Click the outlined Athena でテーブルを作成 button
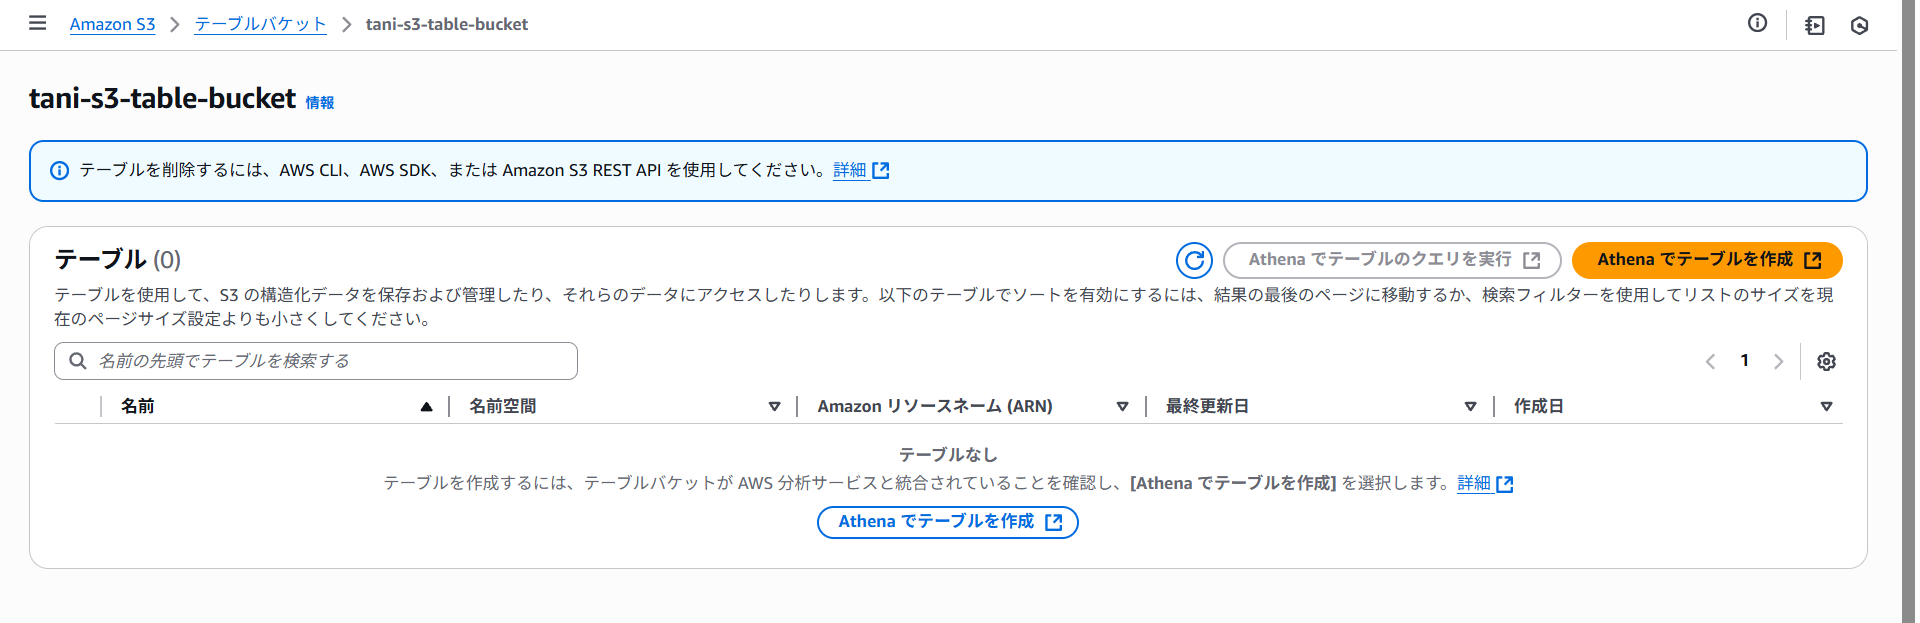 click(x=947, y=522)
